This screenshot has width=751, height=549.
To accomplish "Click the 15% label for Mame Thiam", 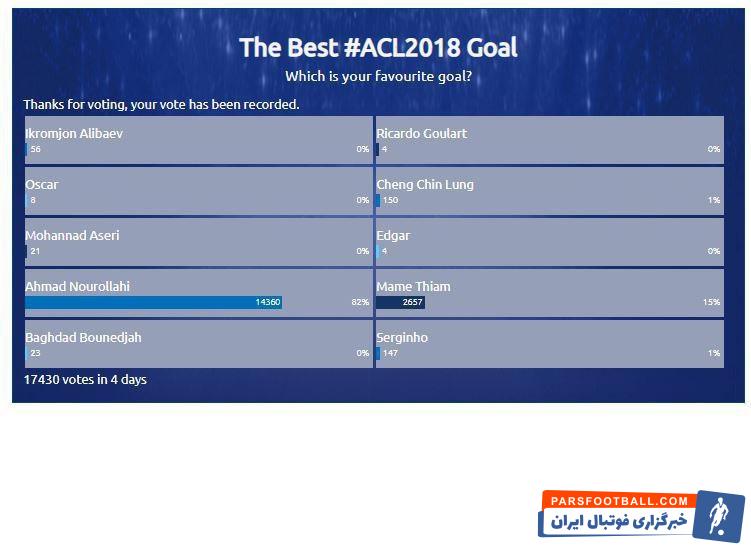I will pyautogui.click(x=711, y=302).
